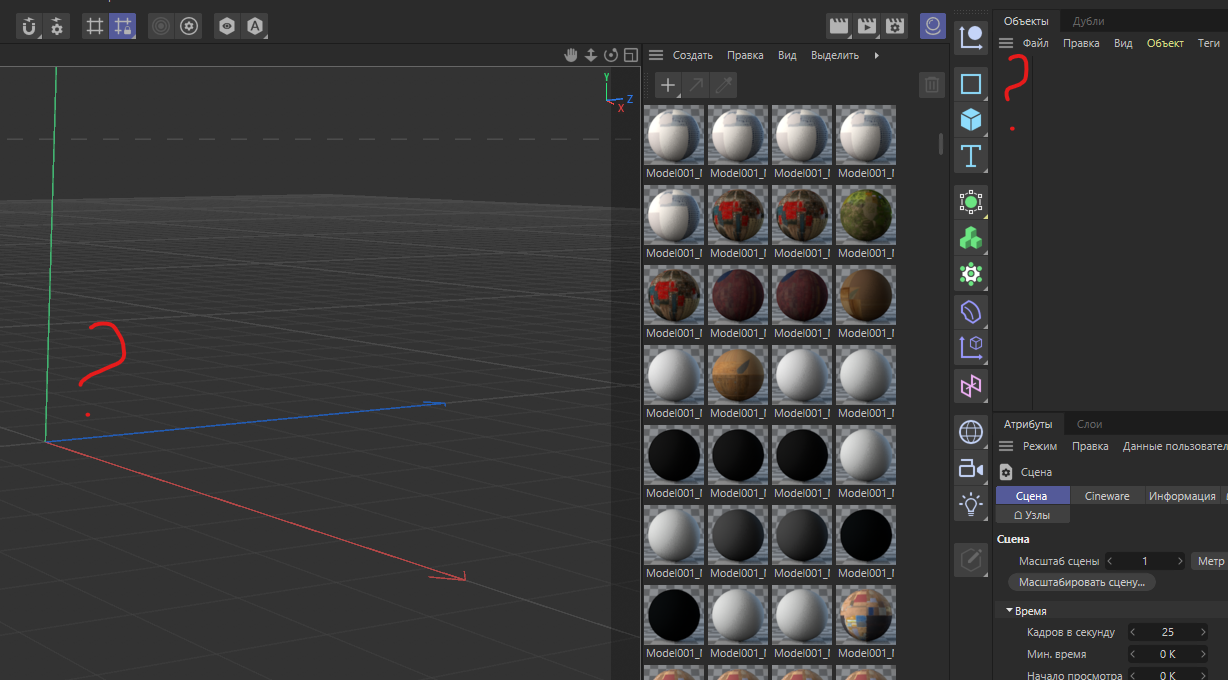Open the Объект menu in object manager
The height and width of the screenshot is (680, 1228).
pos(1165,43)
